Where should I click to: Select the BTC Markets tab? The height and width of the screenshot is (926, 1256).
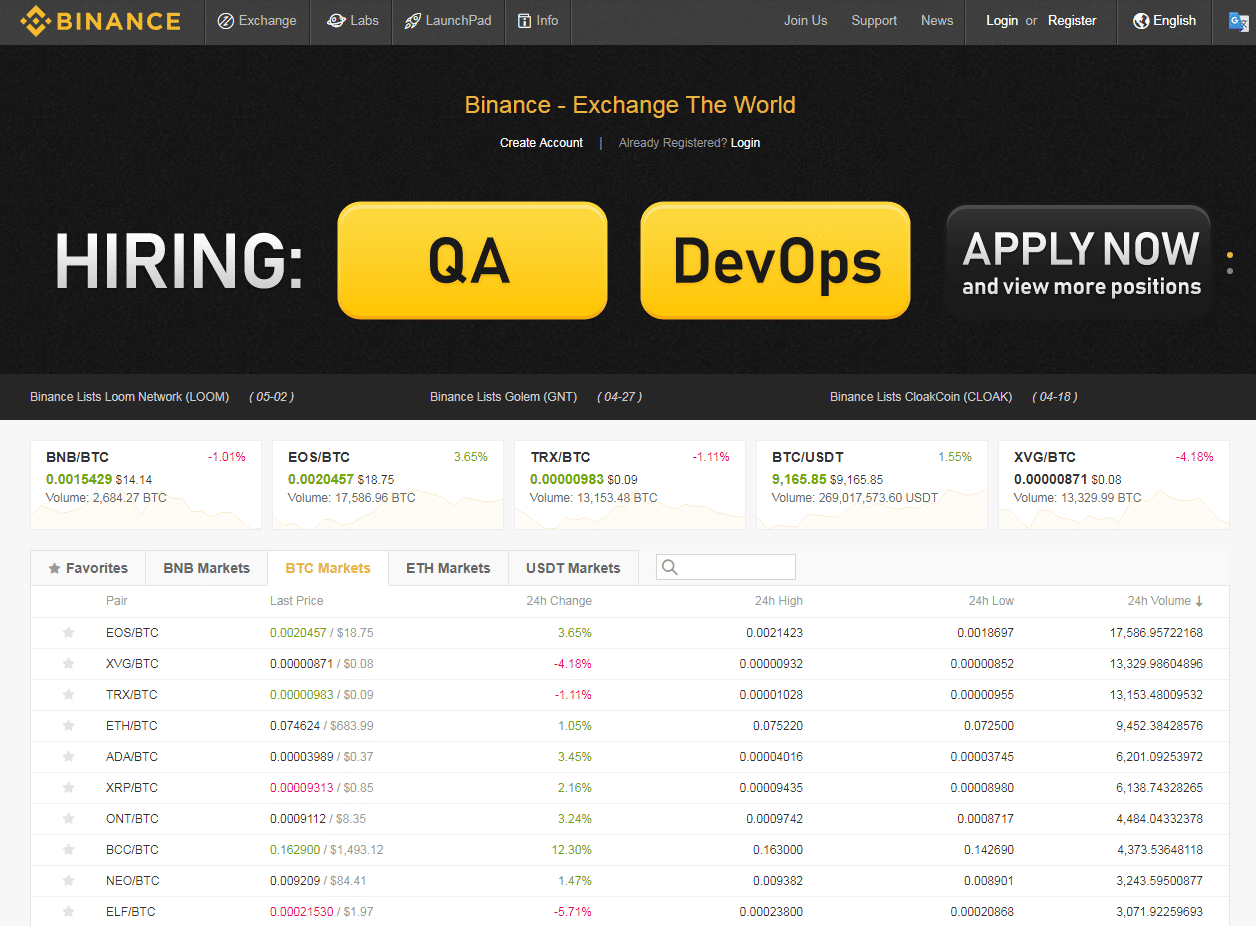click(328, 568)
